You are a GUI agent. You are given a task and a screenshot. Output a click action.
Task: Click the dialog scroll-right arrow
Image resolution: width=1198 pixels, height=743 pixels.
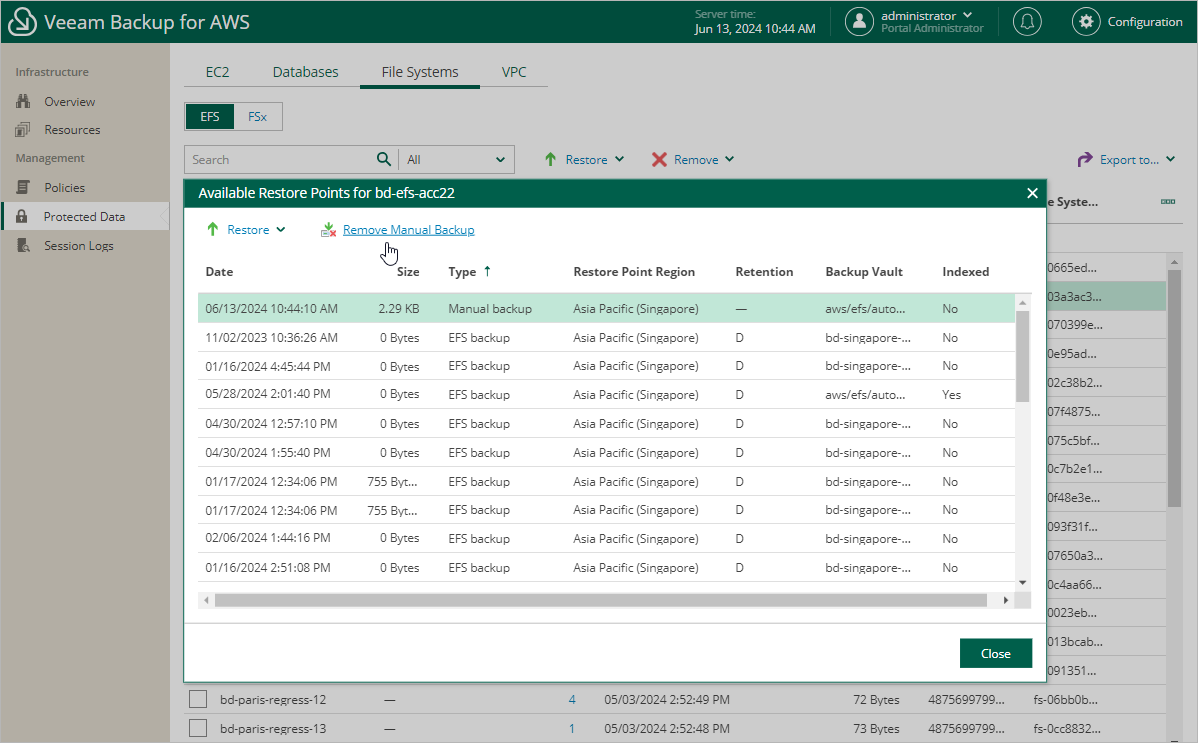pyautogui.click(x=1005, y=600)
